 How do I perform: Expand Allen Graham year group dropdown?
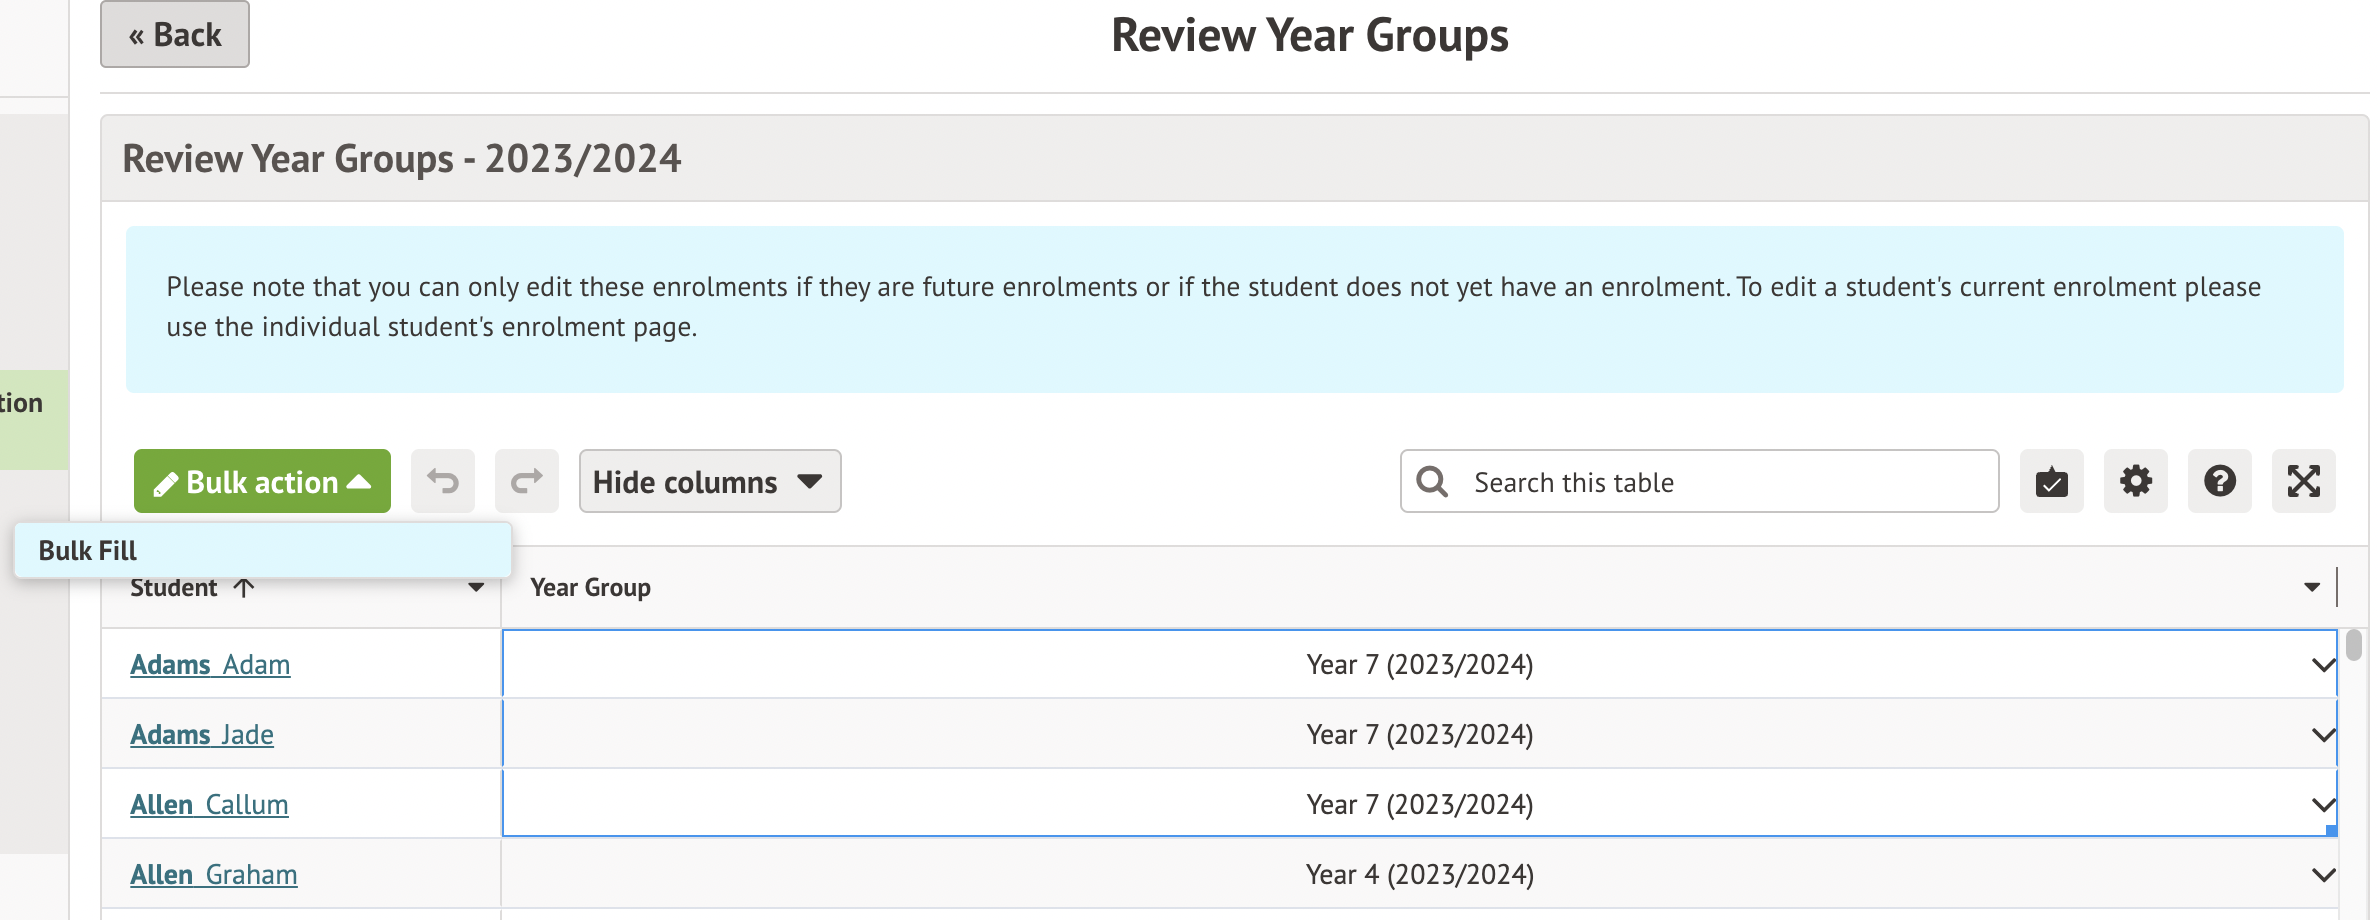point(2322,874)
